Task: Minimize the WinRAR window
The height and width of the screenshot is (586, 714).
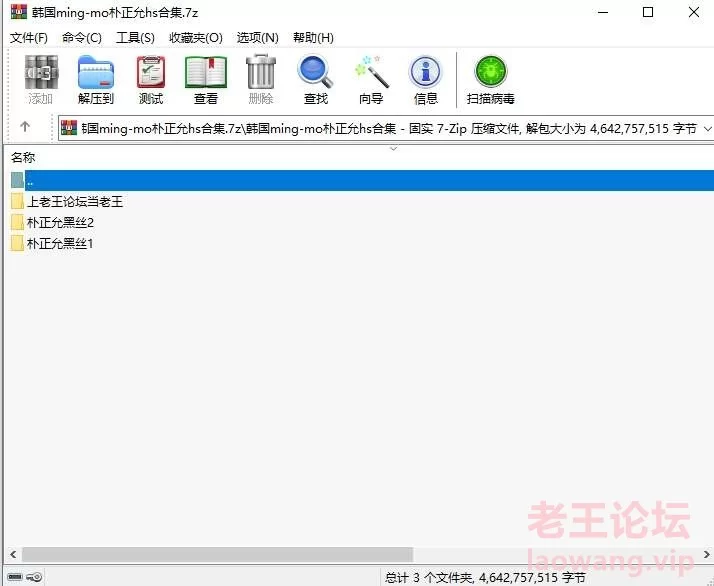Action: pos(603,12)
